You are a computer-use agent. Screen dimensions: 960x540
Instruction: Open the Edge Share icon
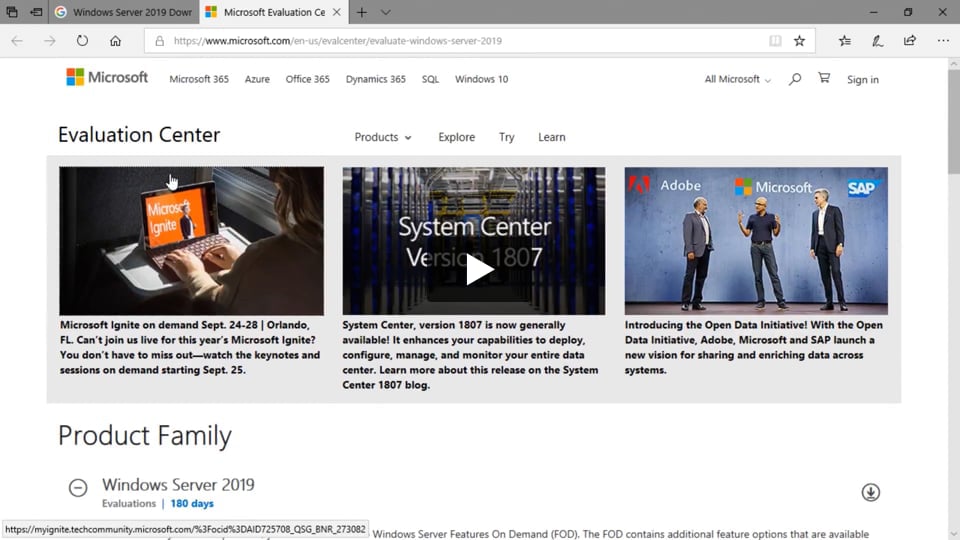tap(909, 41)
